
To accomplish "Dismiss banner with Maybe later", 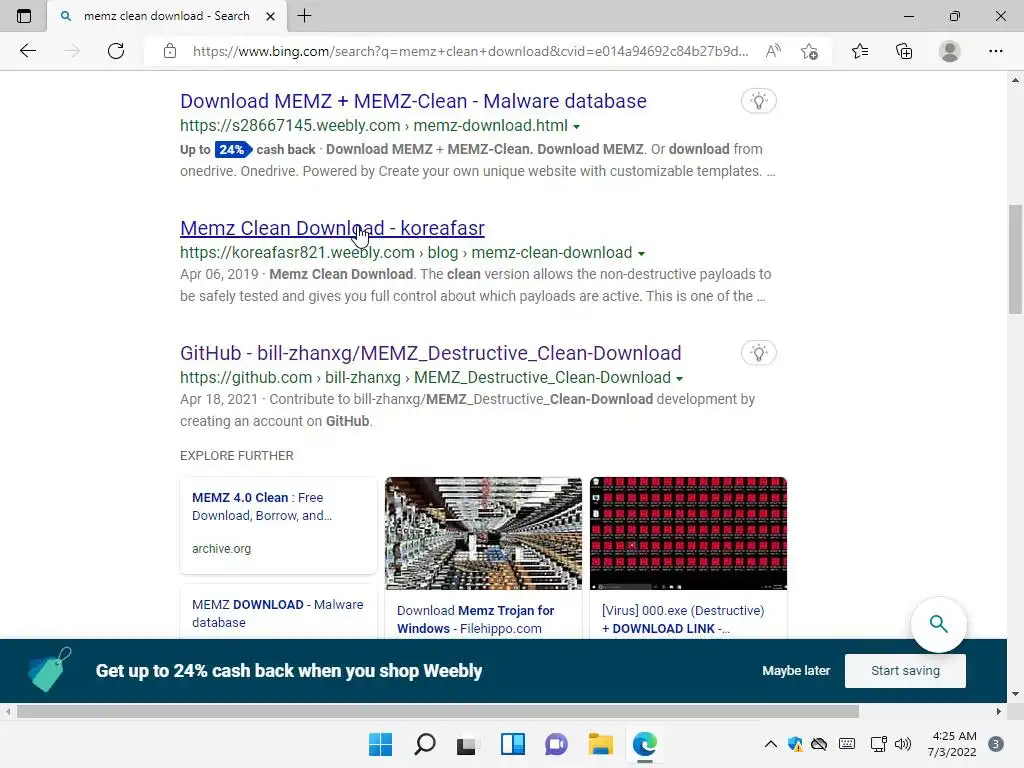I will (x=796, y=671).
